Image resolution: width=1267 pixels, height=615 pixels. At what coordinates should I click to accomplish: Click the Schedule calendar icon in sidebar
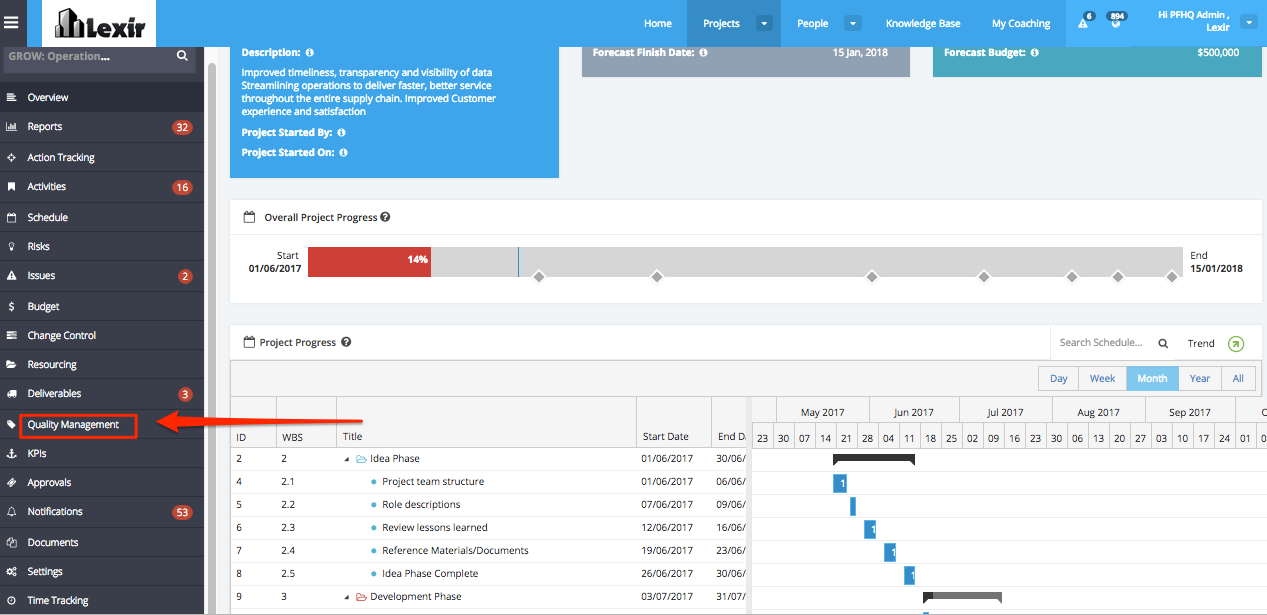click(11, 217)
